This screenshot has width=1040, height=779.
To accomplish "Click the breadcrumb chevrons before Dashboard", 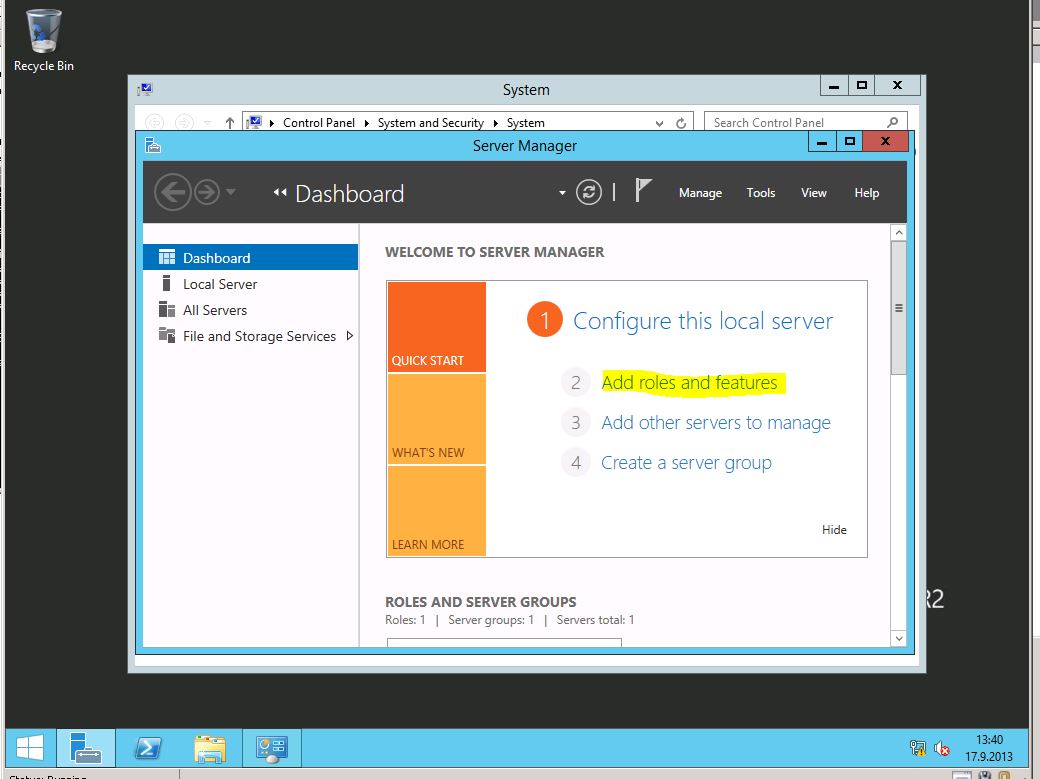I will pos(280,193).
